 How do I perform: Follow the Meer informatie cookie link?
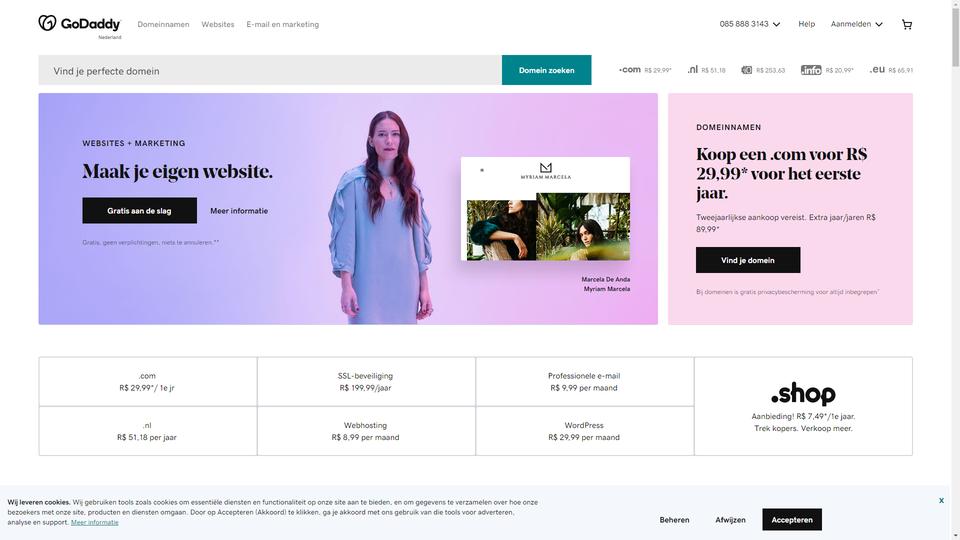(x=95, y=522)
